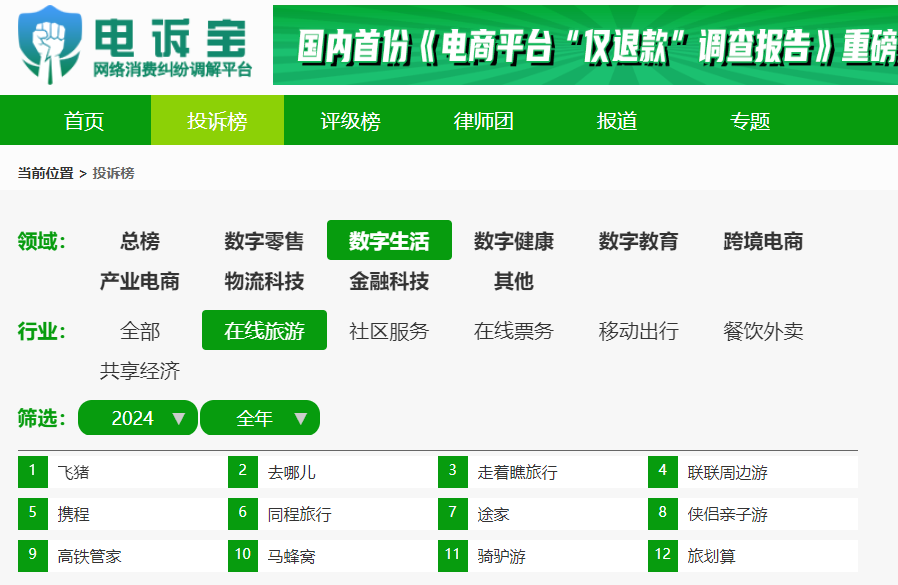Select the 数字教育 domain filter

click(639, 241)
